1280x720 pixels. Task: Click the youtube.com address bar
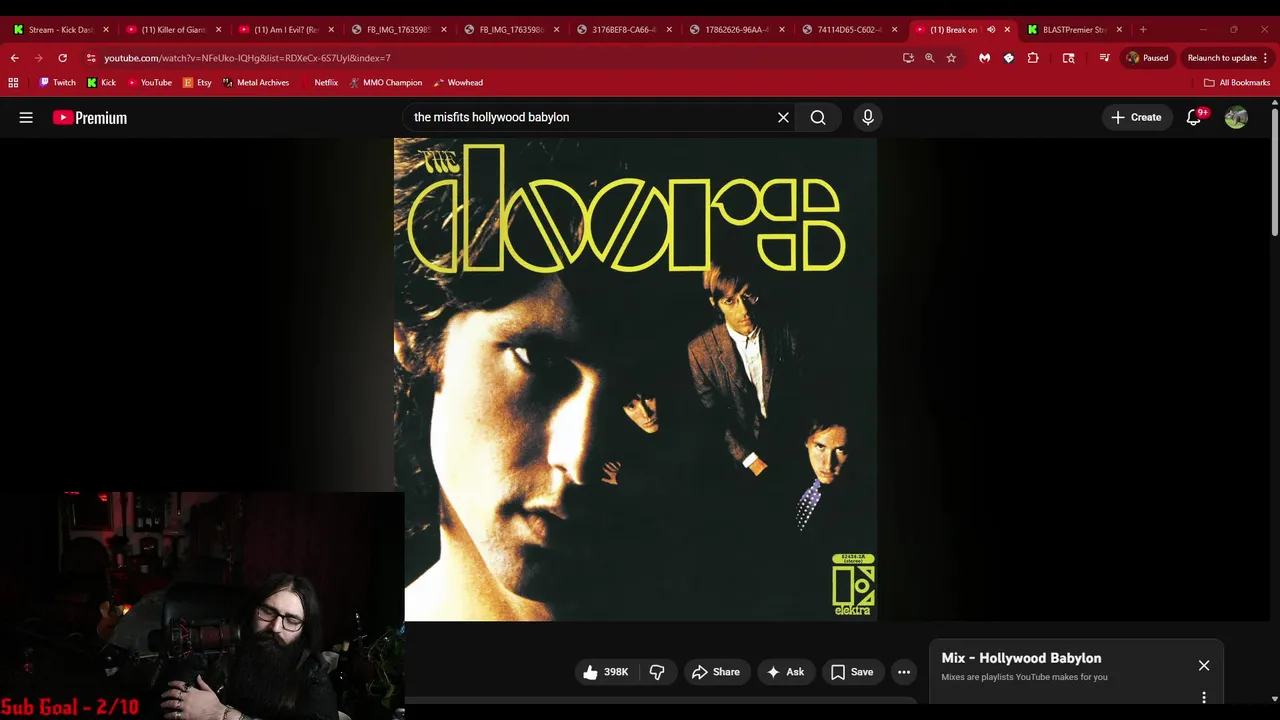490,58
